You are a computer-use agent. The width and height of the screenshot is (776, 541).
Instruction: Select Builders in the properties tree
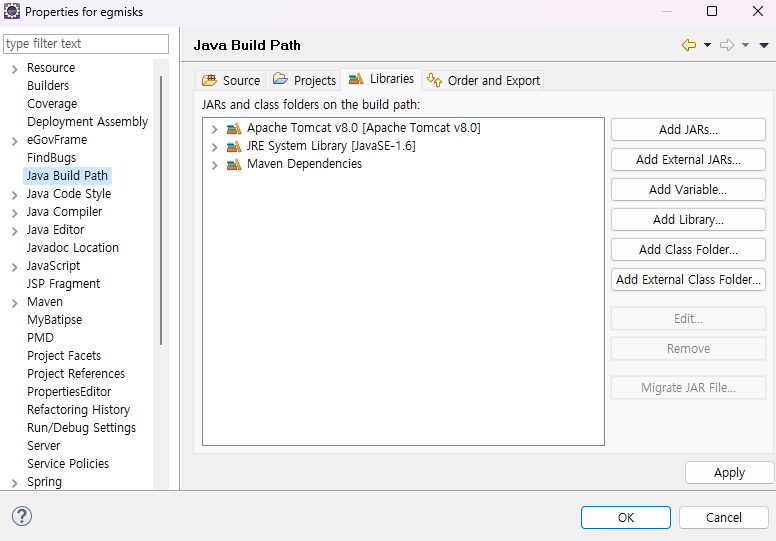[x=48, y=86]
